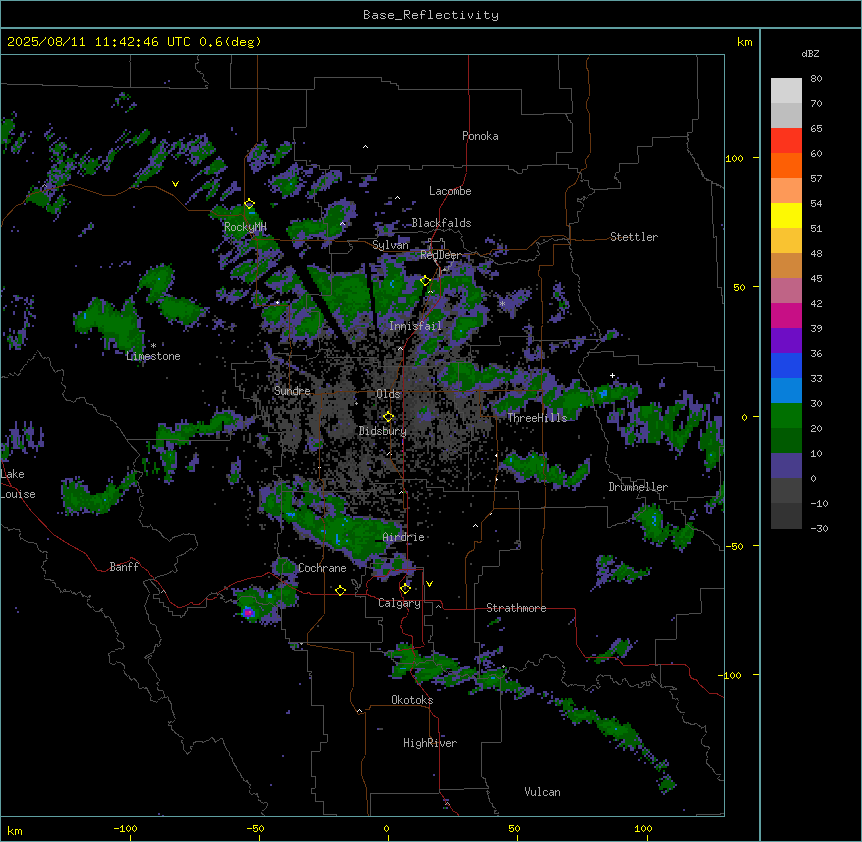Click the magenta 39 dBZ legend swatch
Viewport: 862px width, 842px height.
pos(786,315)
